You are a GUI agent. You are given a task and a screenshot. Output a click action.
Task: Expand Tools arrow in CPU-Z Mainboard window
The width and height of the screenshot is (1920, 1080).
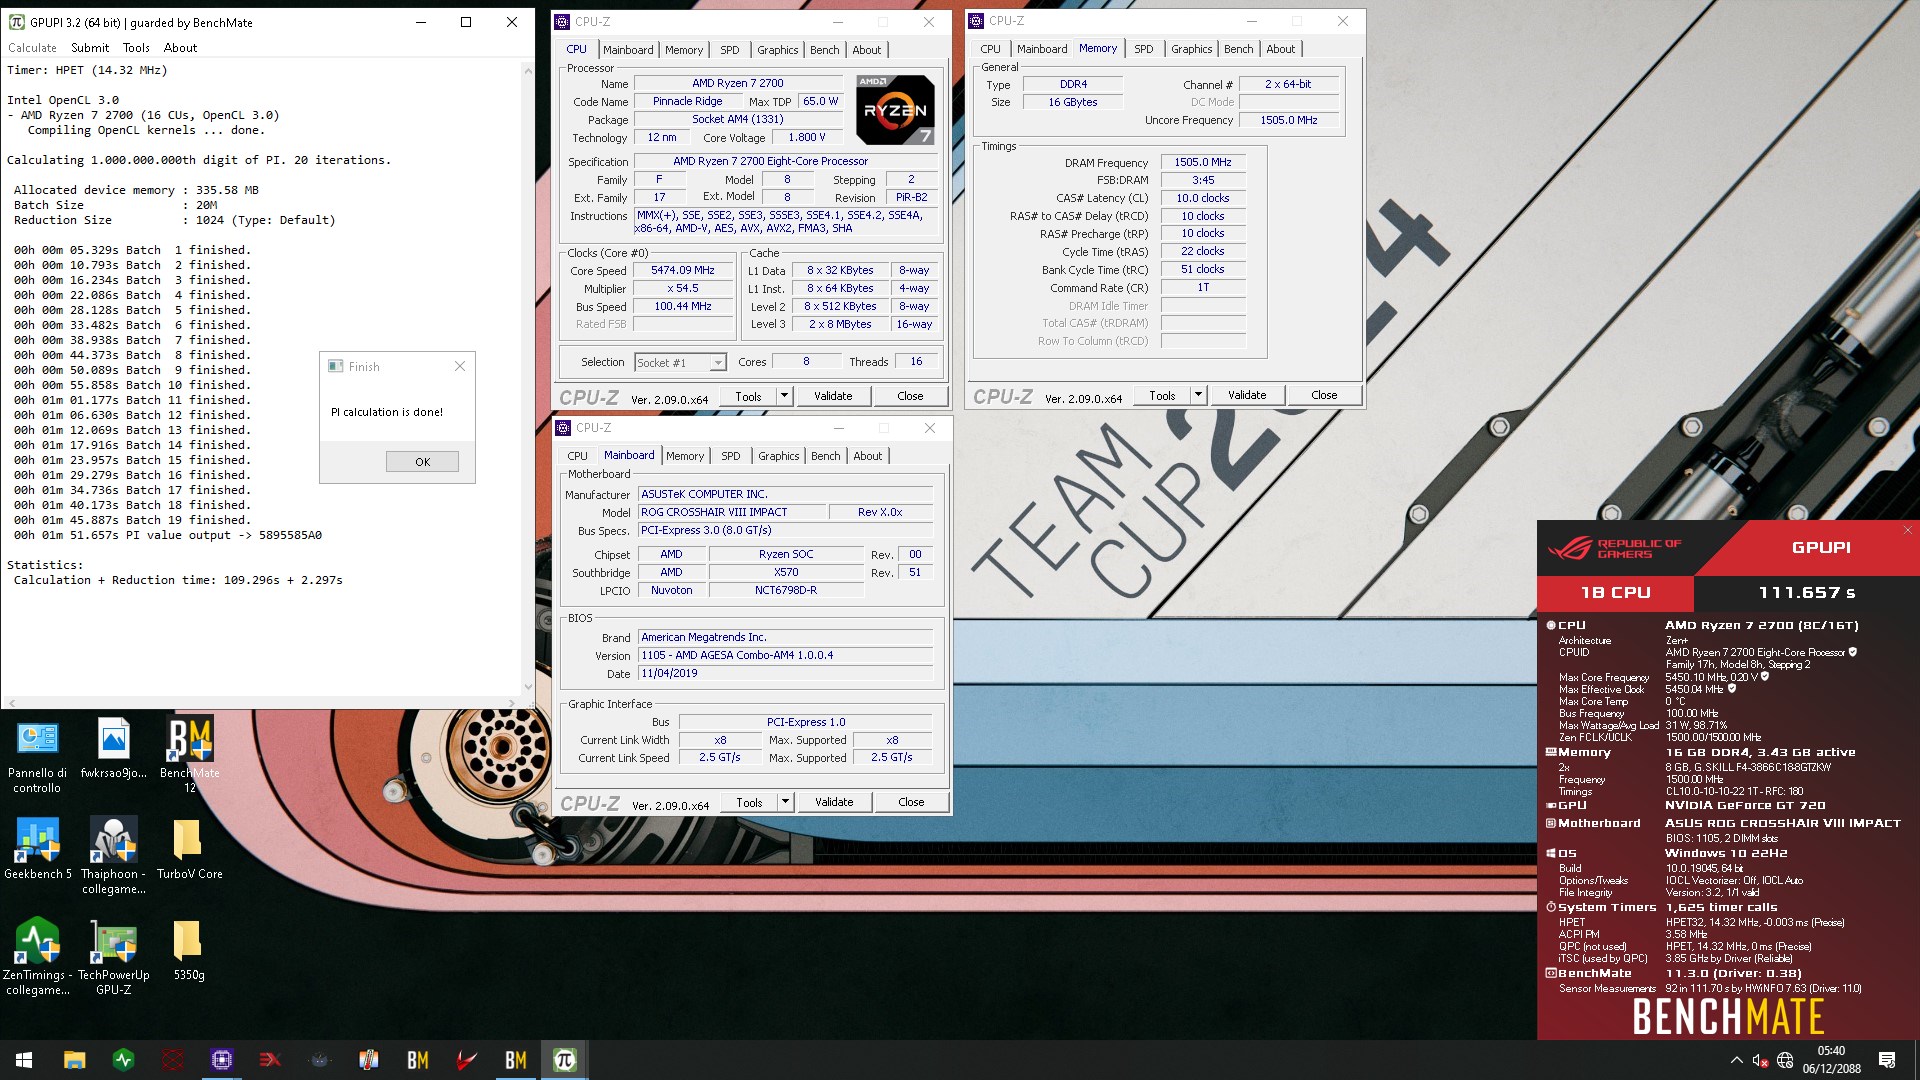785,802
